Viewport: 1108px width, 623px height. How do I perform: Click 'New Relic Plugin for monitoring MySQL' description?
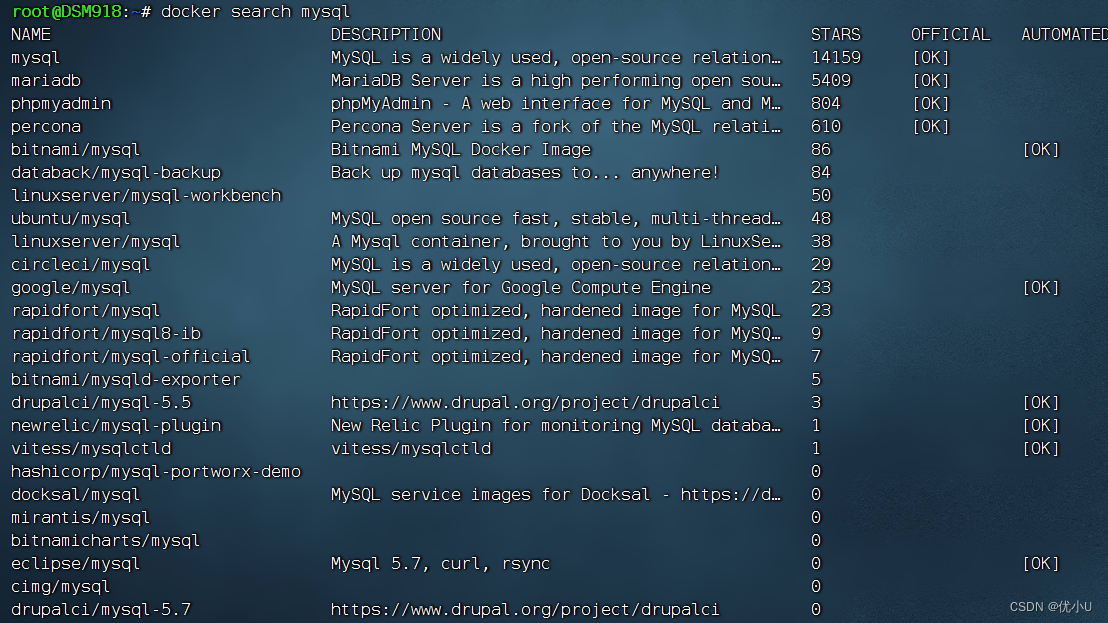556,426
